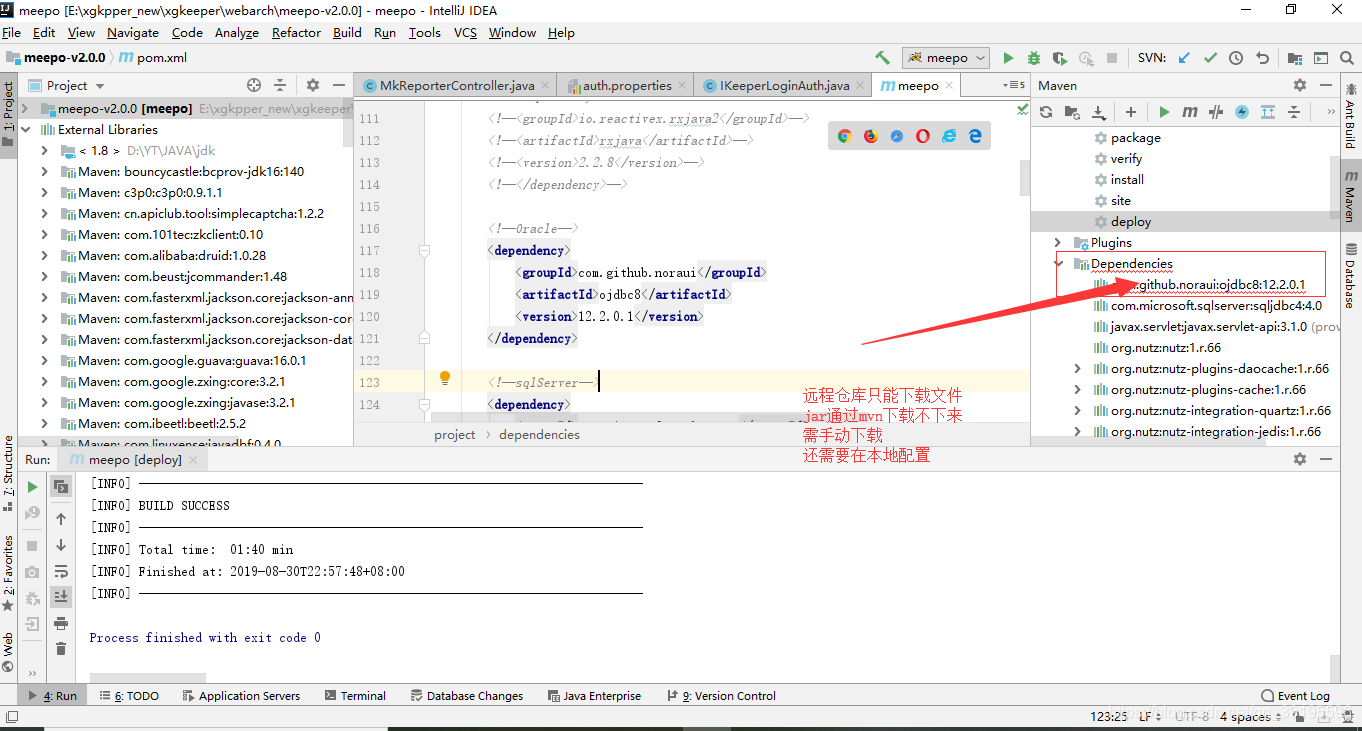Screen dimensions: 1362x731
Task: Click Generate Sources and Update Folders icon
Action: coord(1072,112)
